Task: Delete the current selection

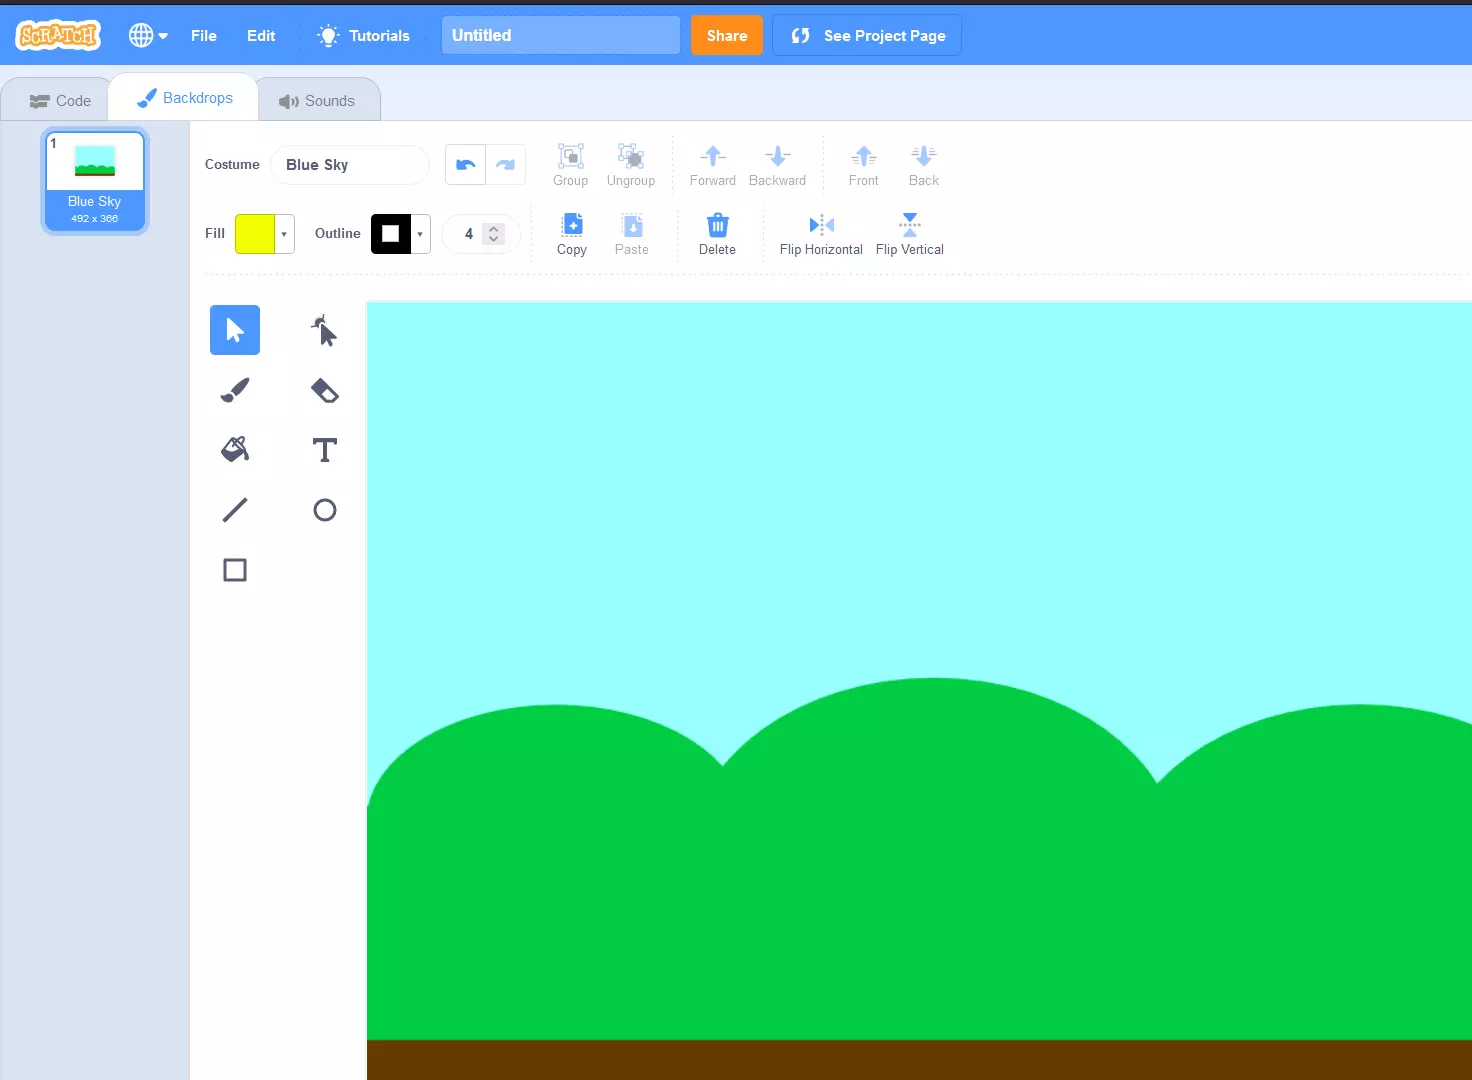Action: (717, 233)
